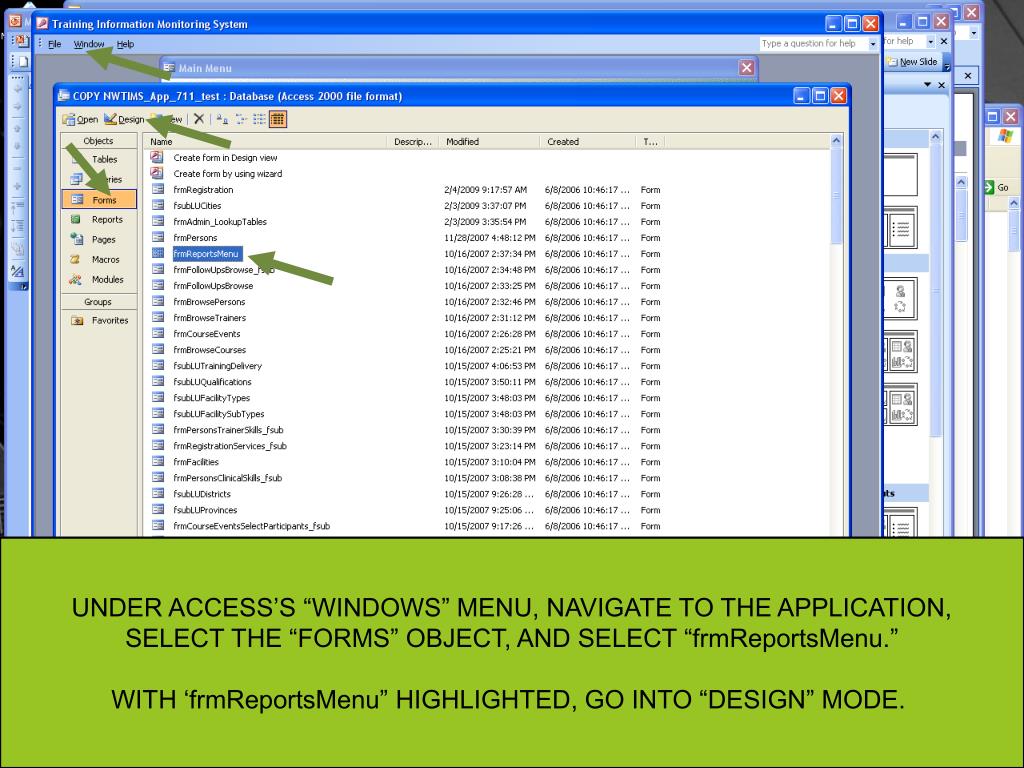Open the Window menu

pos(89,44)
